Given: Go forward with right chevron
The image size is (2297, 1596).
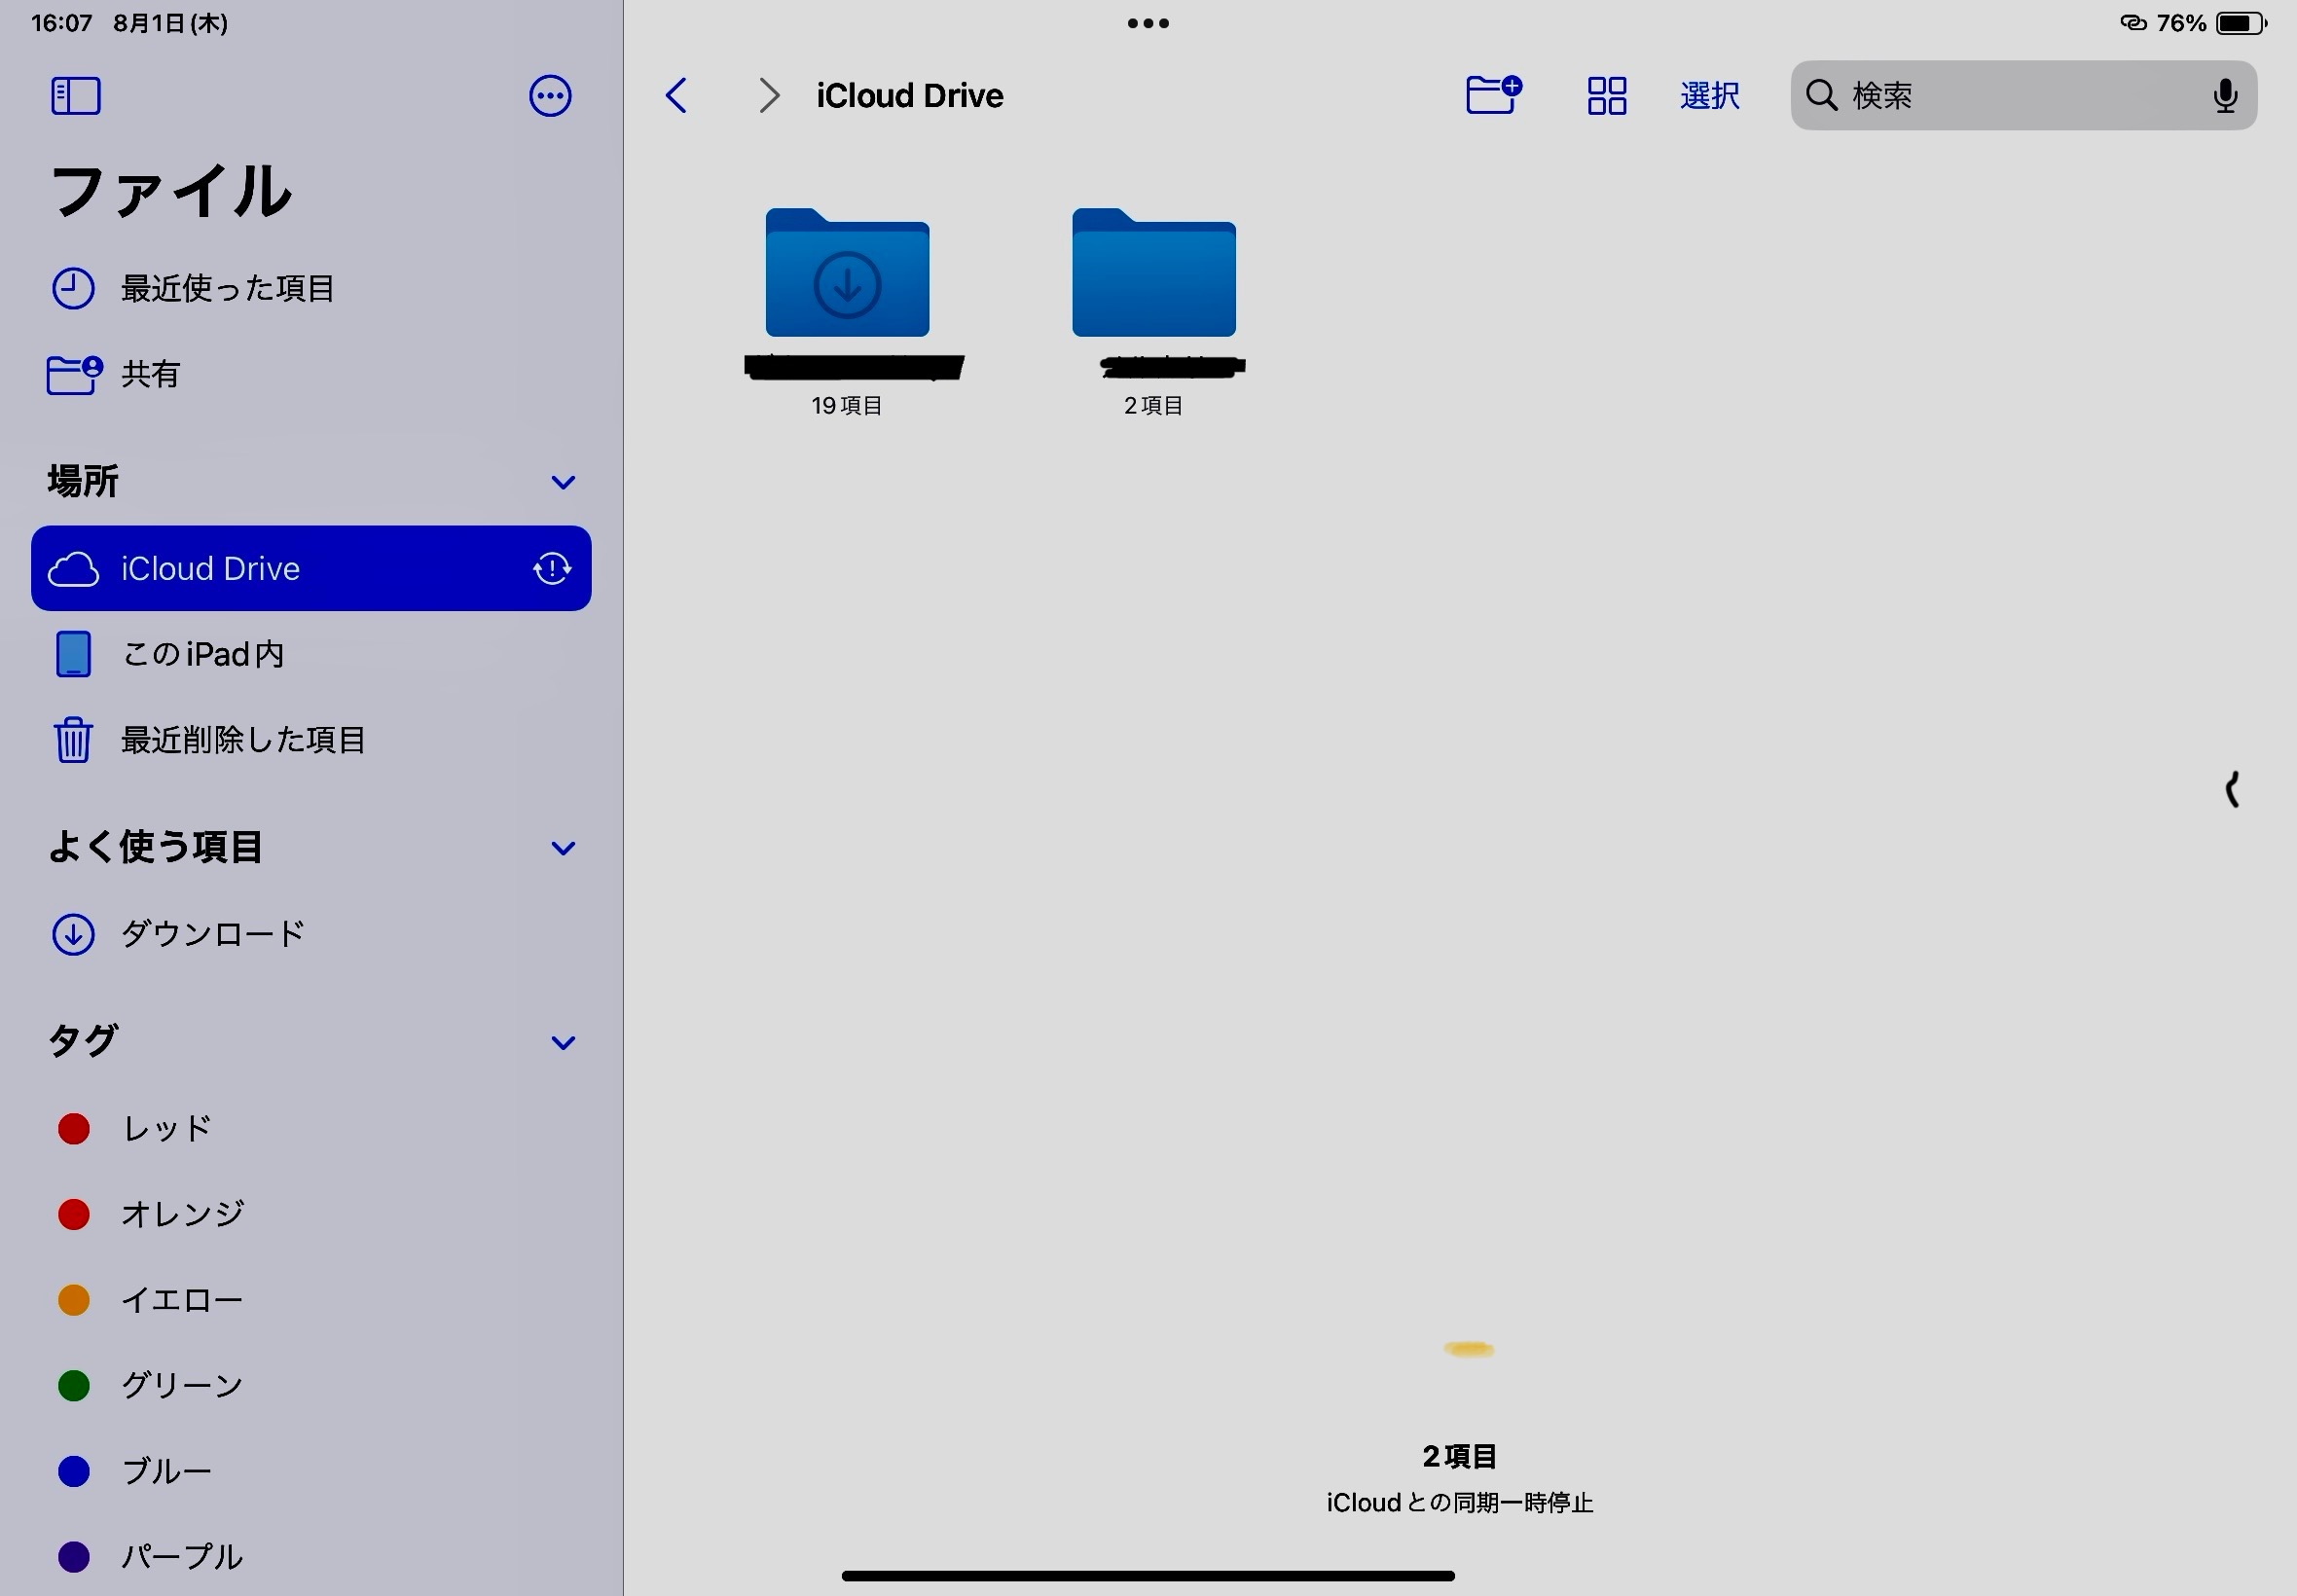Looking at the screenshot, I should click(x=768, y=96).
